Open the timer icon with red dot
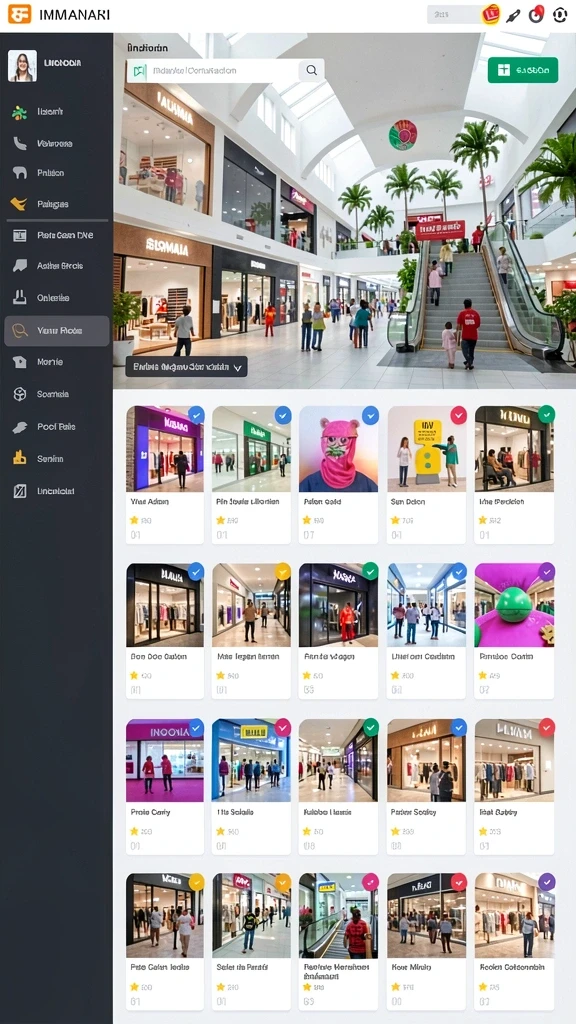576x1024 pixels. (x=536, y=14)
